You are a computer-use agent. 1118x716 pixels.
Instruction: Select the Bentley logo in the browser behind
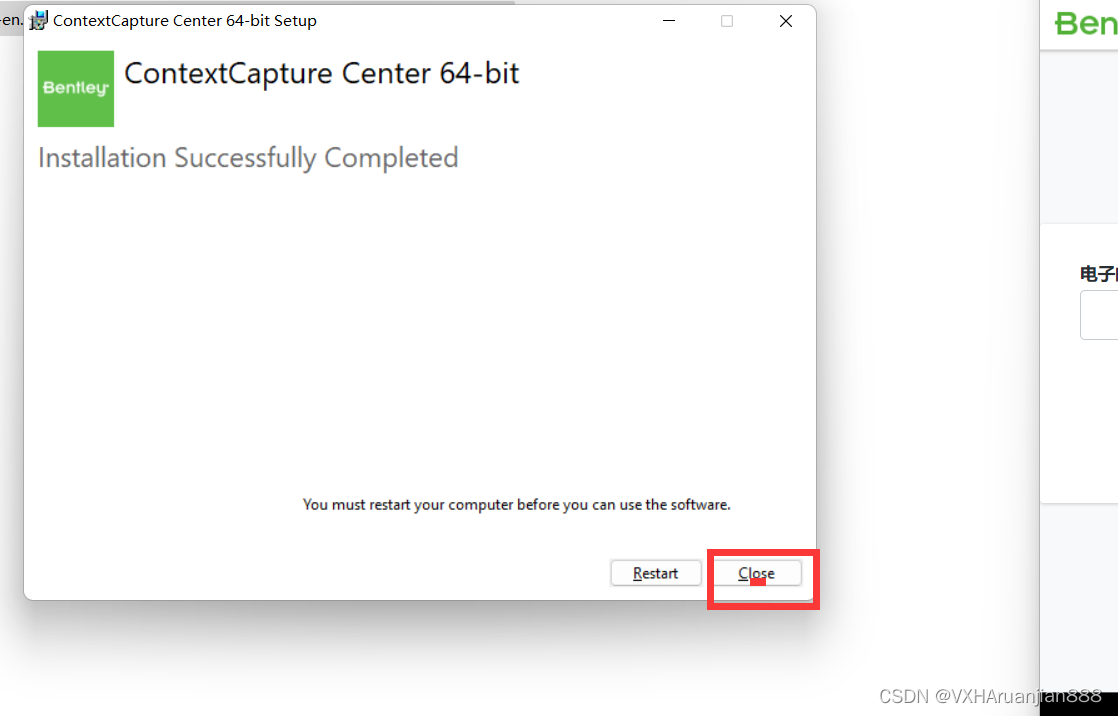point(1090,22)
